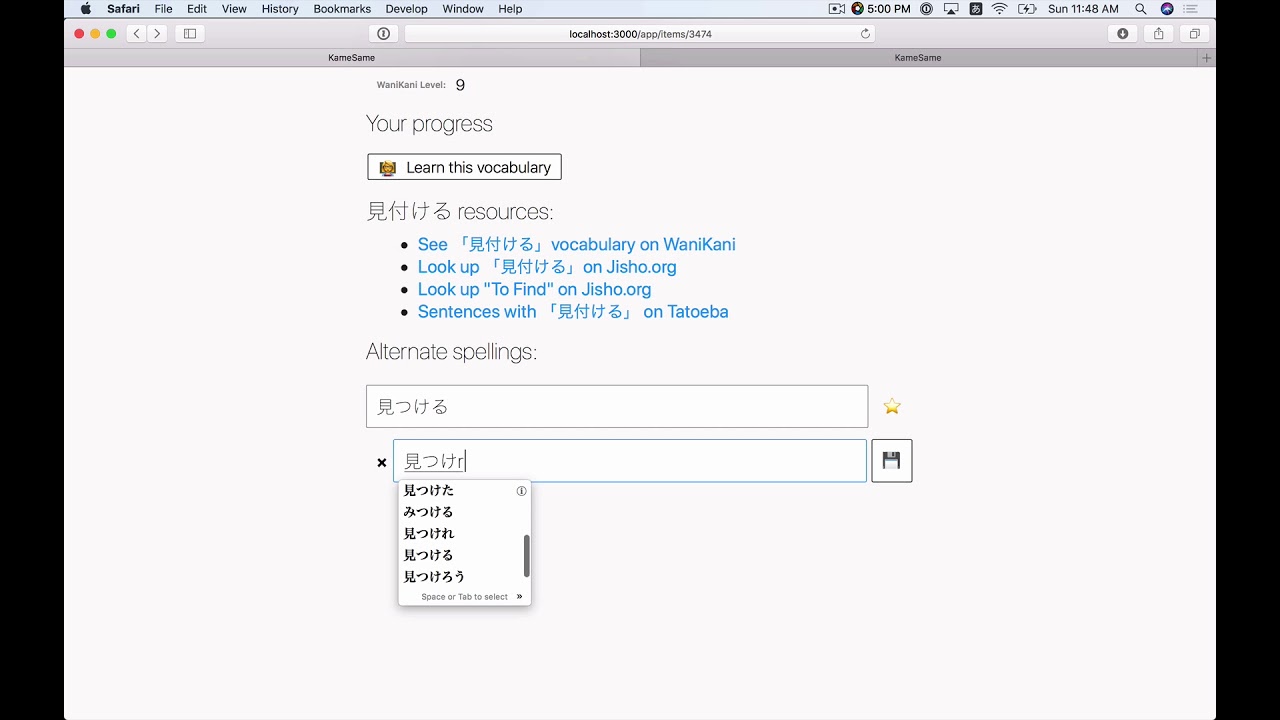Switch to the first KameSame tab
The height and width of the screenshot is (720, 1280).
352,58
